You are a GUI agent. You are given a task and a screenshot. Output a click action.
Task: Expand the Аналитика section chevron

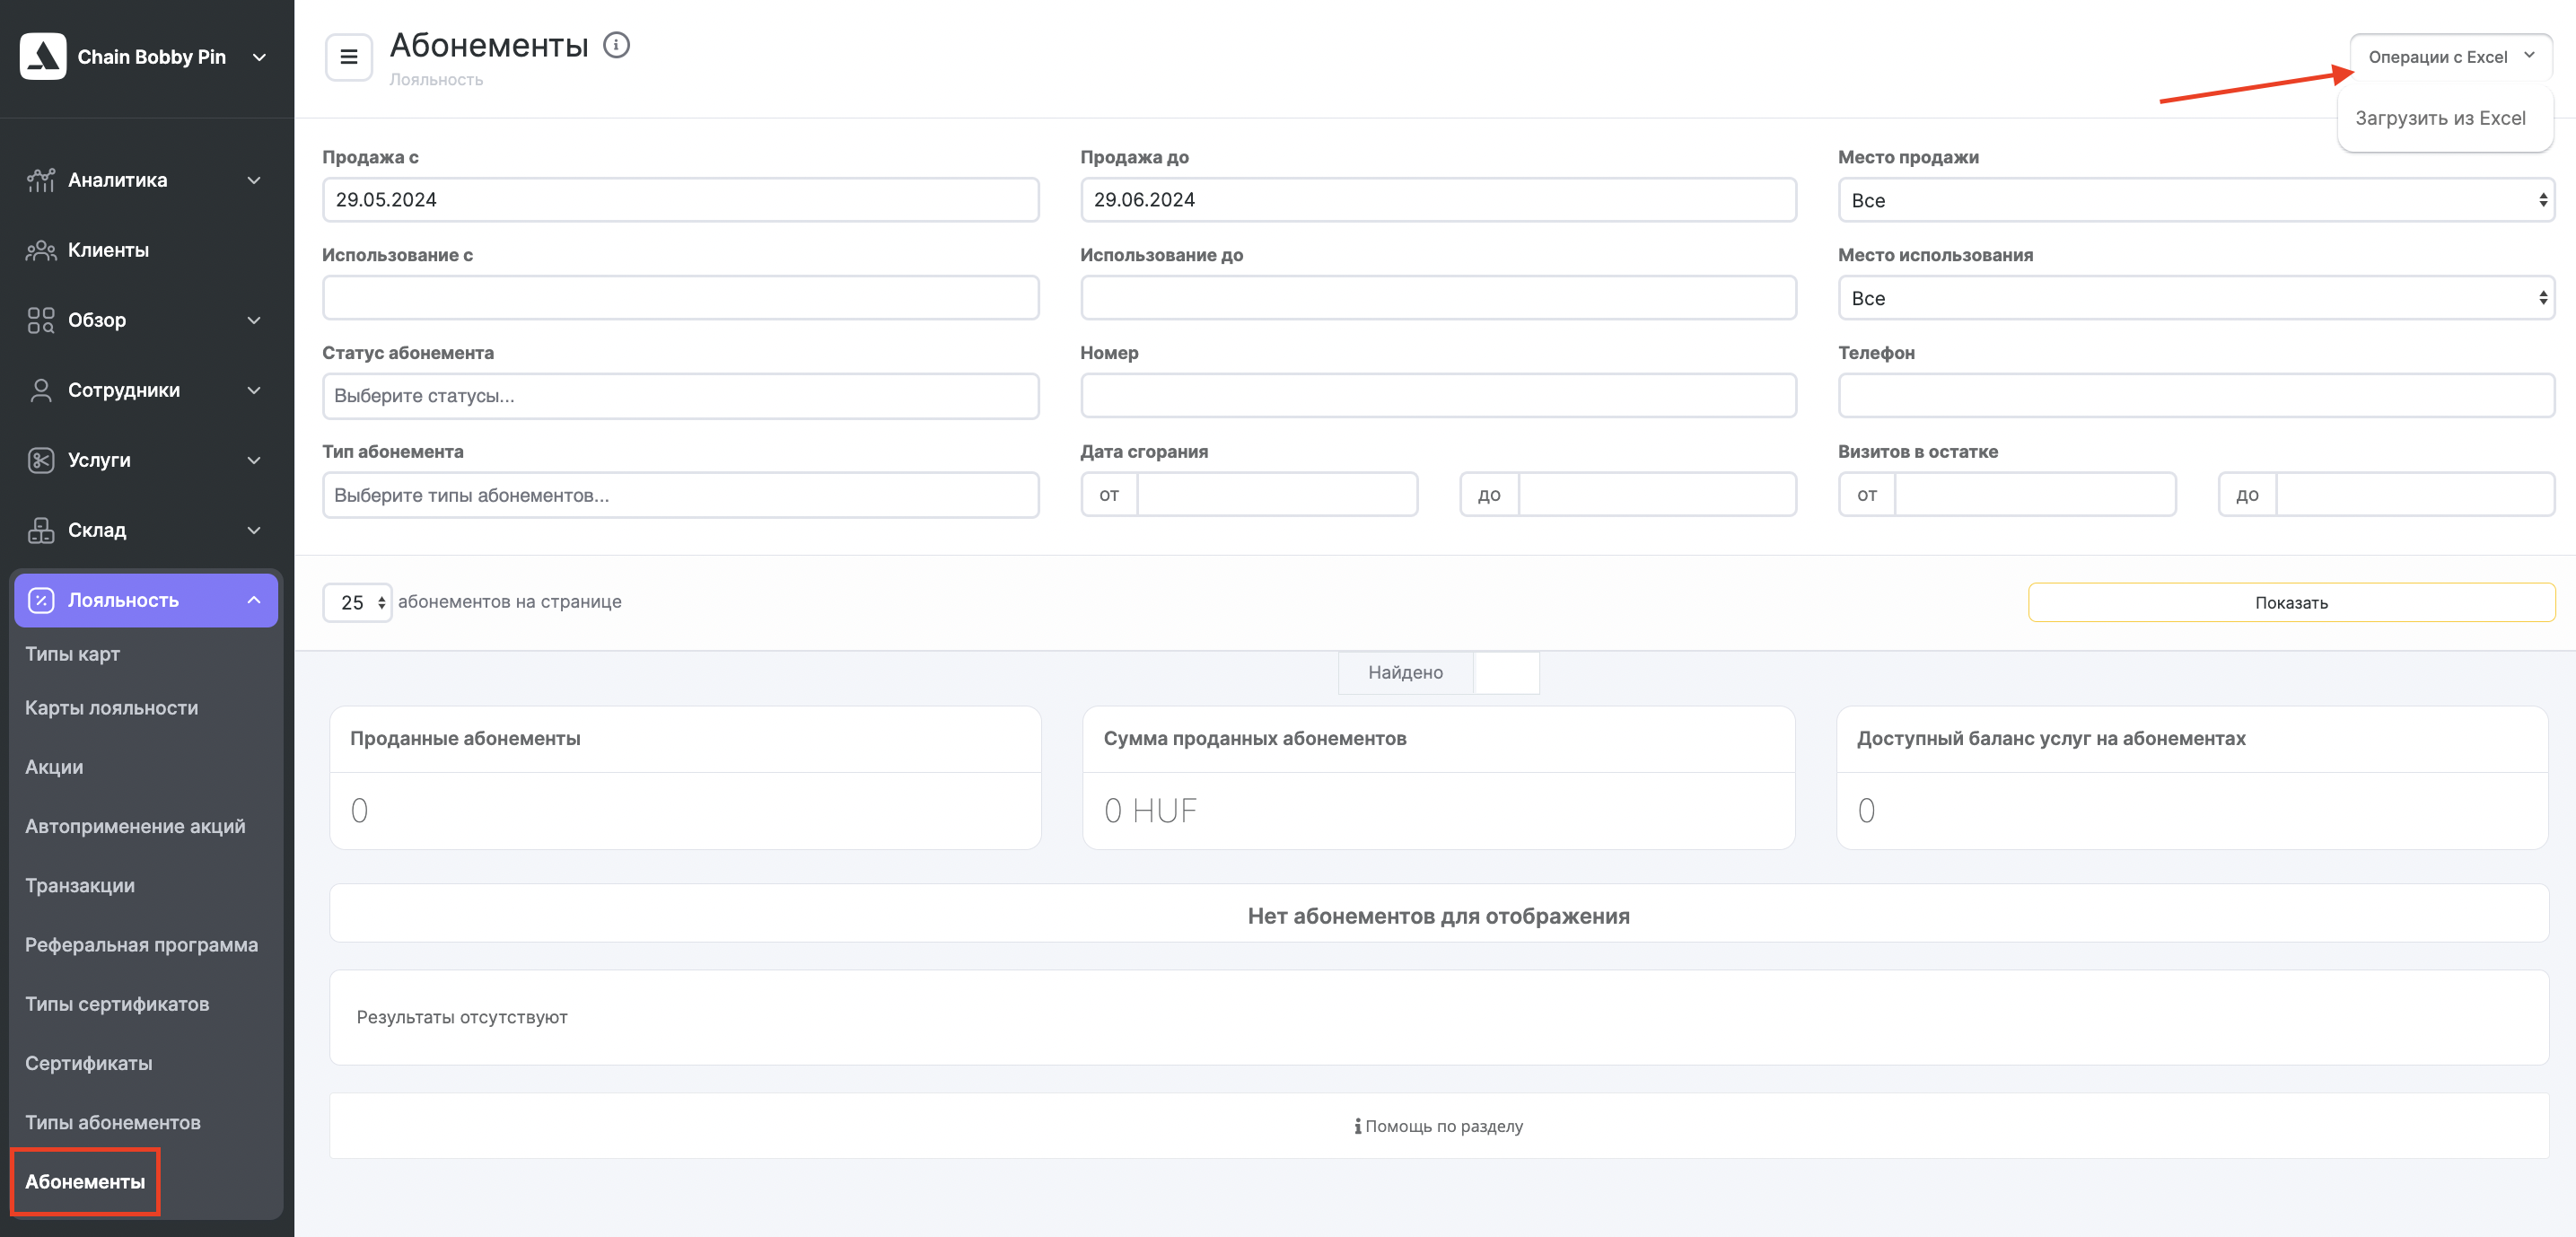coord(254,181)
